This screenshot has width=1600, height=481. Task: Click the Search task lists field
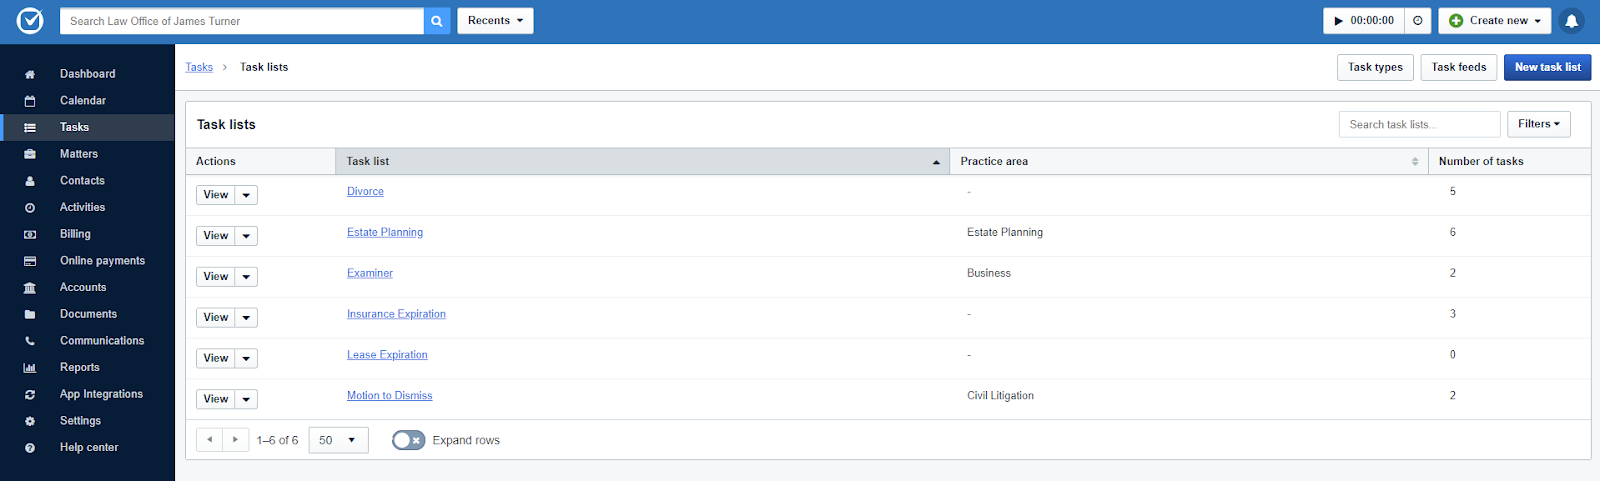[1419, 124]
